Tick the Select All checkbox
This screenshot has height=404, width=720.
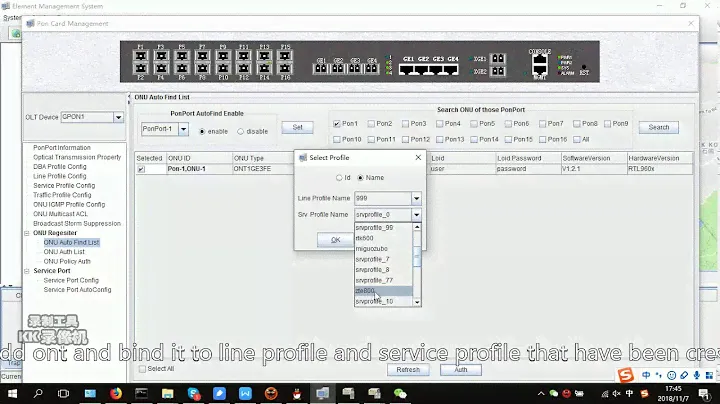click(141, 369)
